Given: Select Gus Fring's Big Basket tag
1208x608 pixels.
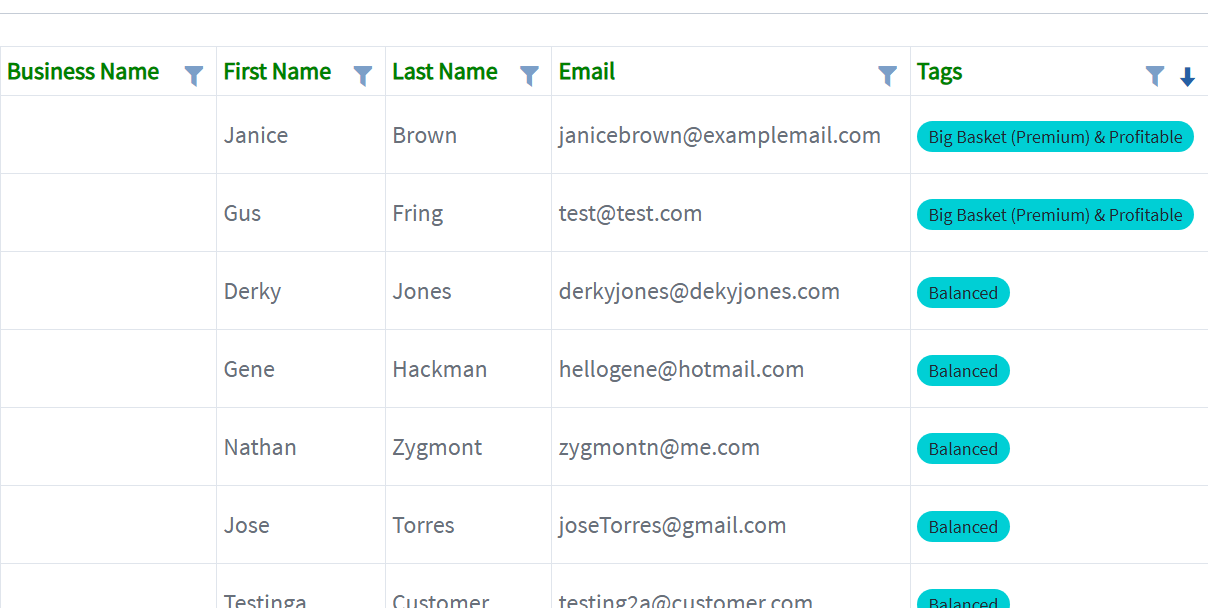Looking at the screenshot, I should pos(1055,215).
